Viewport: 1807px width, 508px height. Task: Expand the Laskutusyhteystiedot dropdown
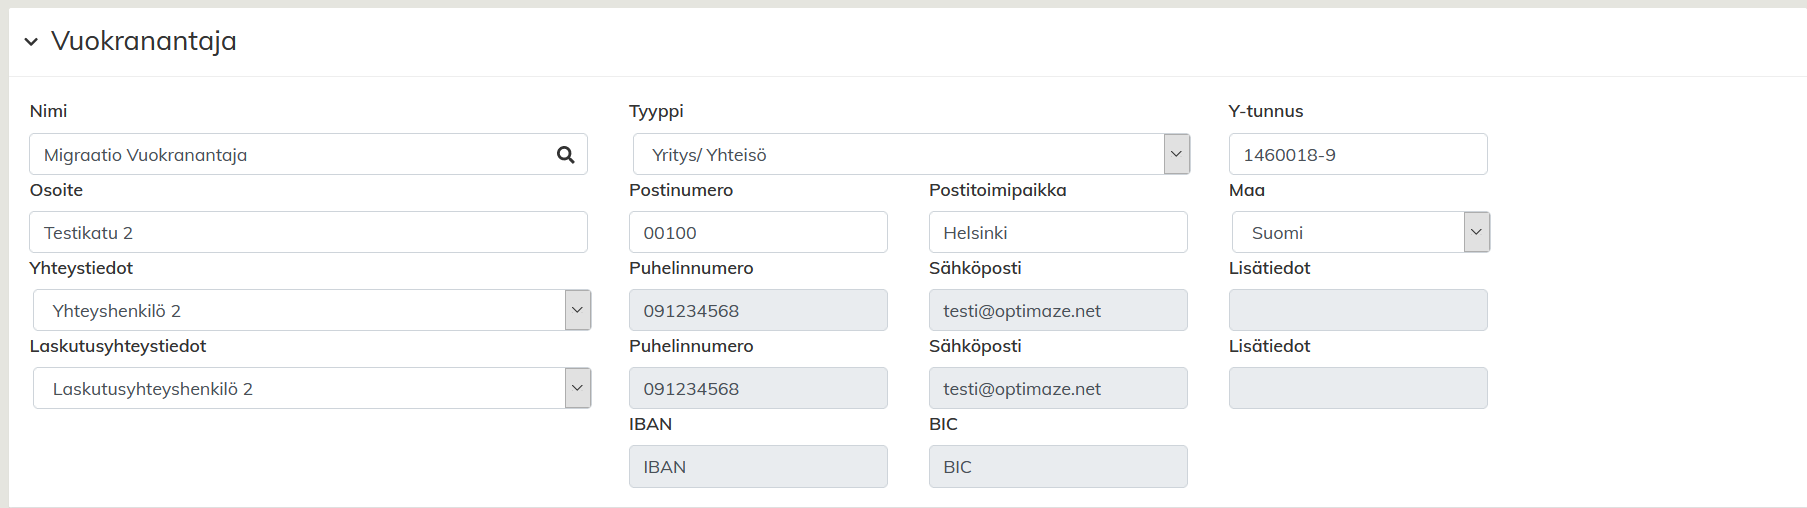coord(577,388)
